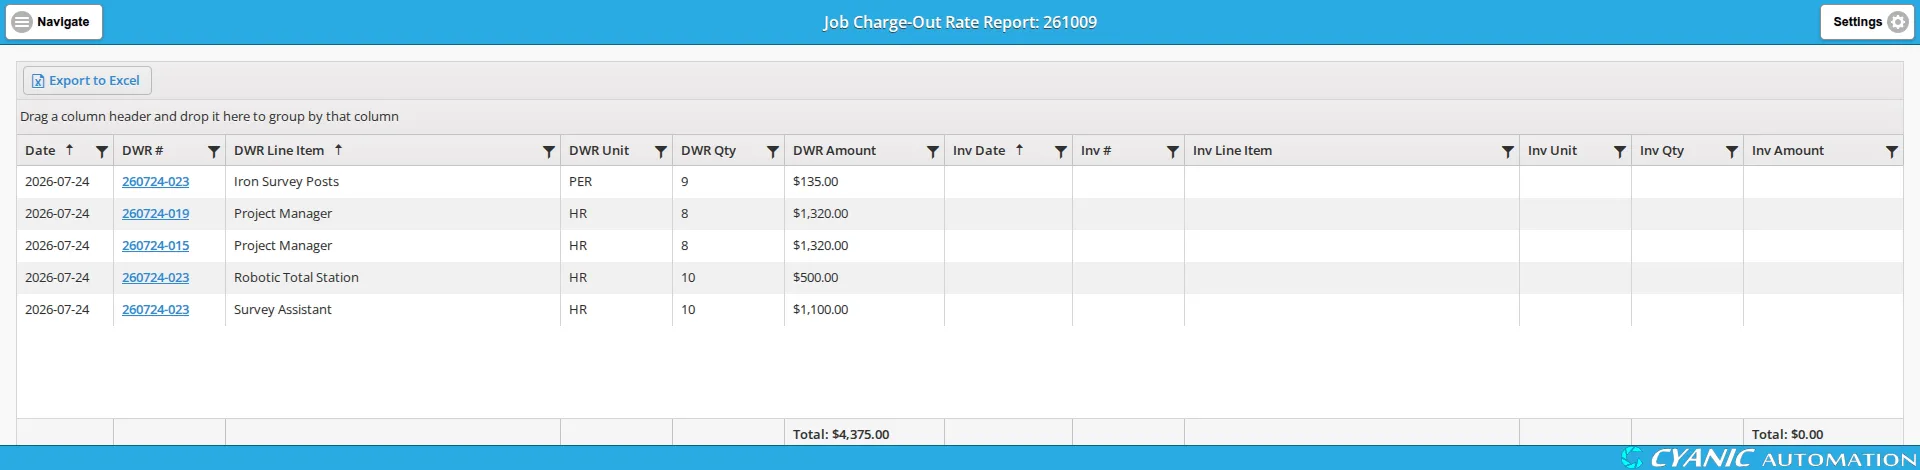This screenshot has height=470, width=1920.
Task: Select the Iron Survey Posts cell
Action: 393,182
